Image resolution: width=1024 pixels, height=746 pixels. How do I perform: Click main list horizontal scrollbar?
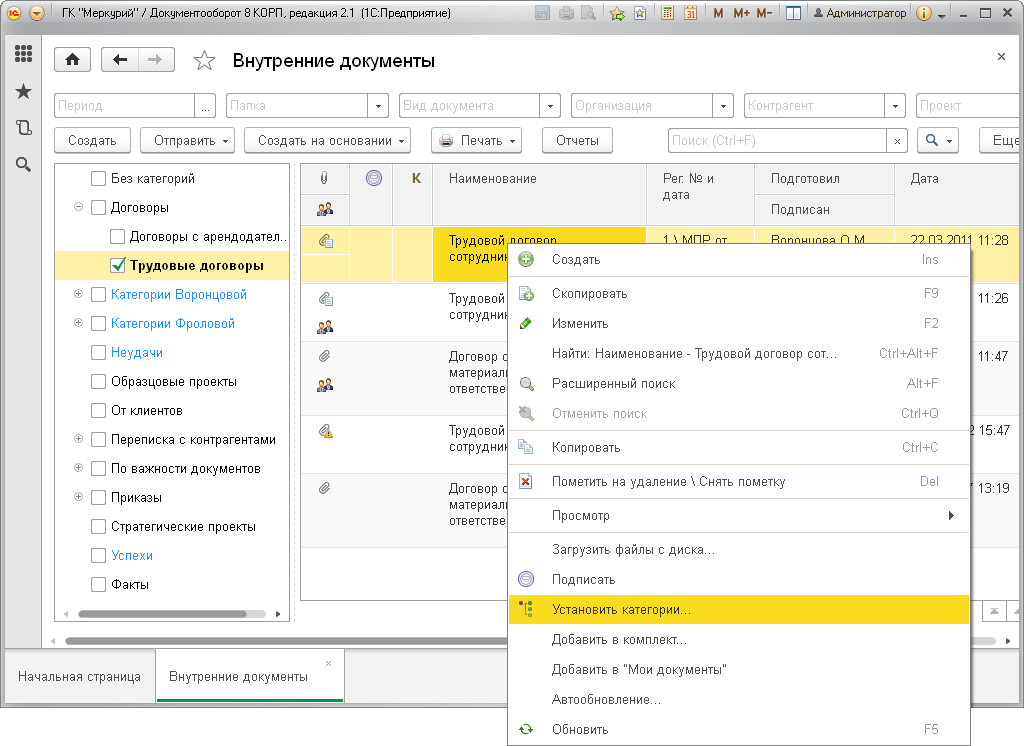click(285, 641)
